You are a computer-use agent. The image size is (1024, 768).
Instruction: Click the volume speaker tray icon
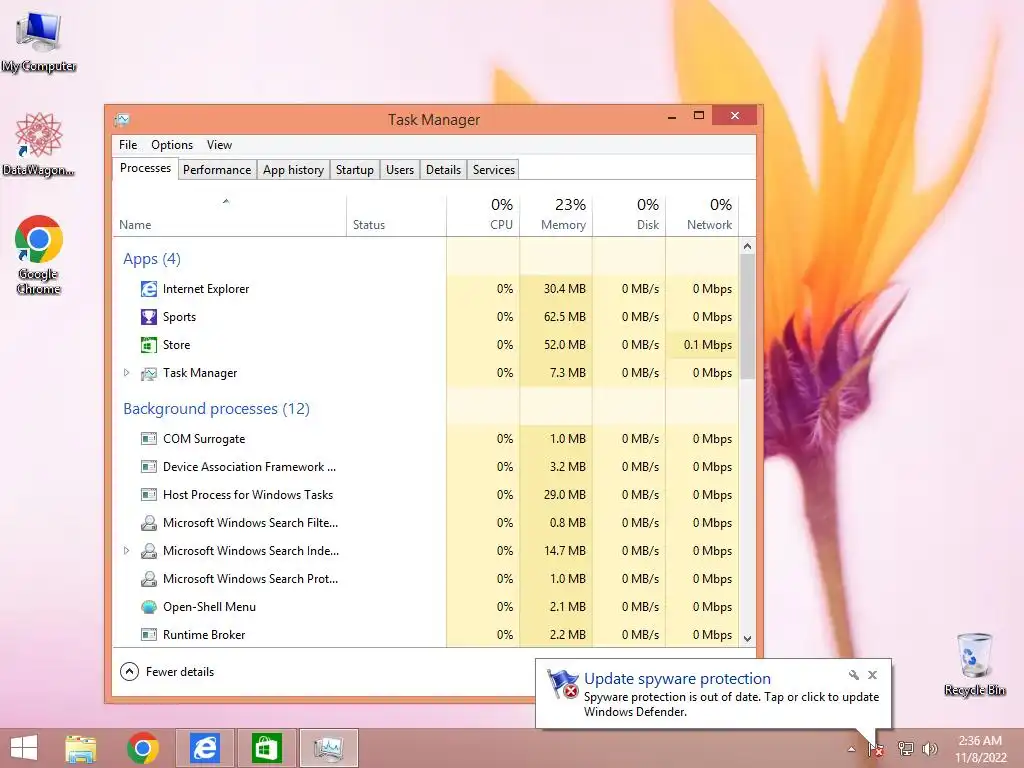929,748
